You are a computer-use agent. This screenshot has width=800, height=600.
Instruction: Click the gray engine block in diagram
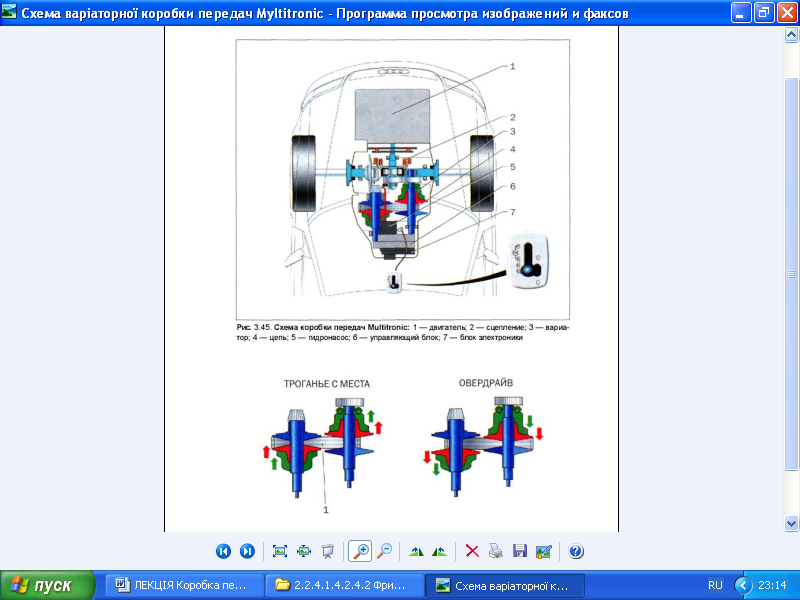tap(392, 116)
